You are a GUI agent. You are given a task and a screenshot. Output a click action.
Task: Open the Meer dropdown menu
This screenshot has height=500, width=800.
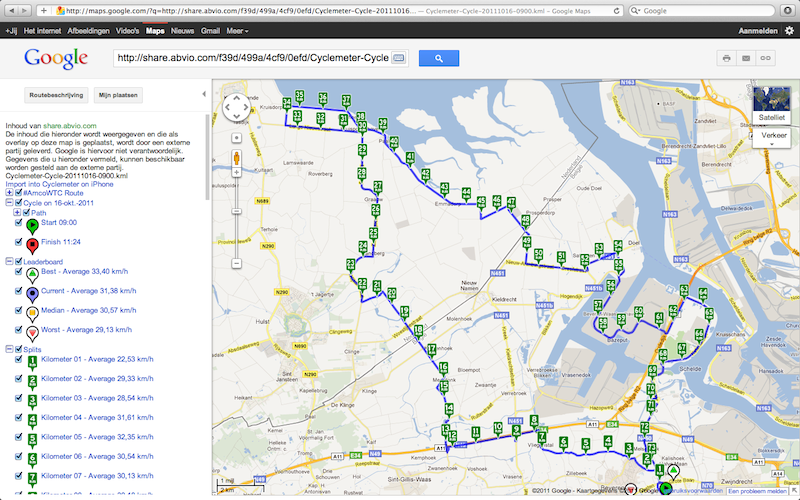click(237, 31)
